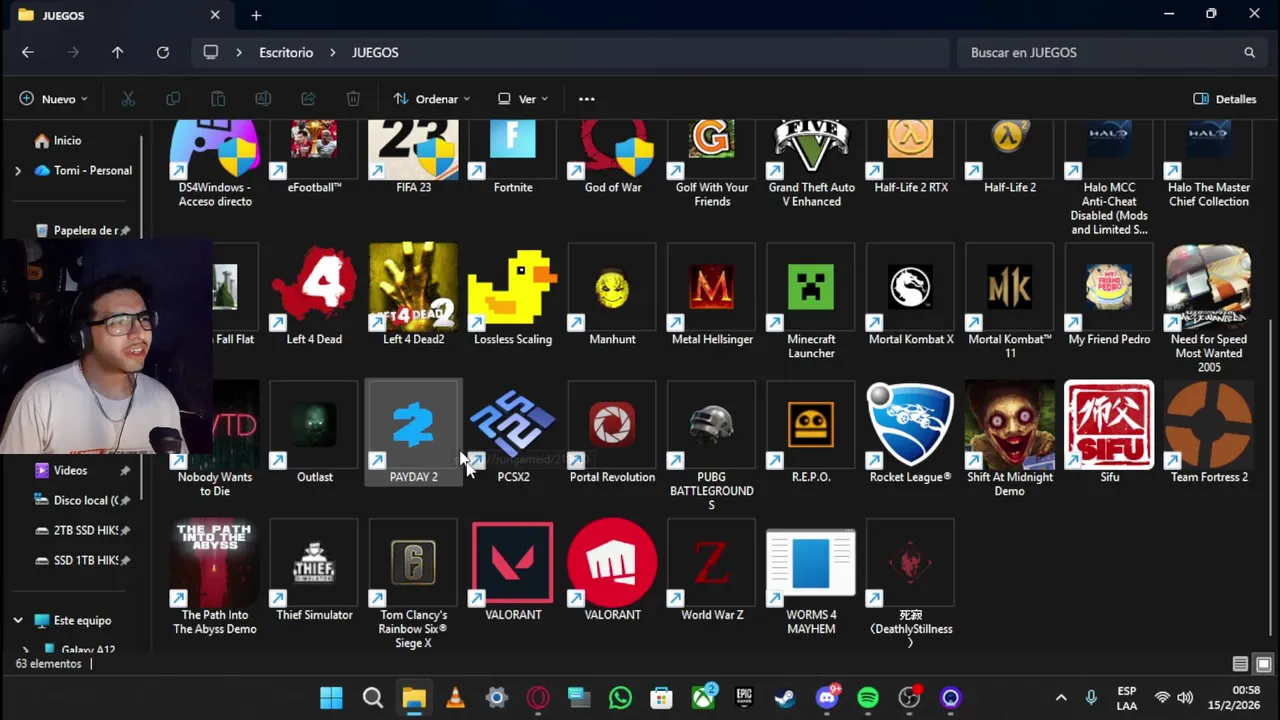Switch to details list view layout
Viewport: 1280px width, 720px height.
[1240, 664]
